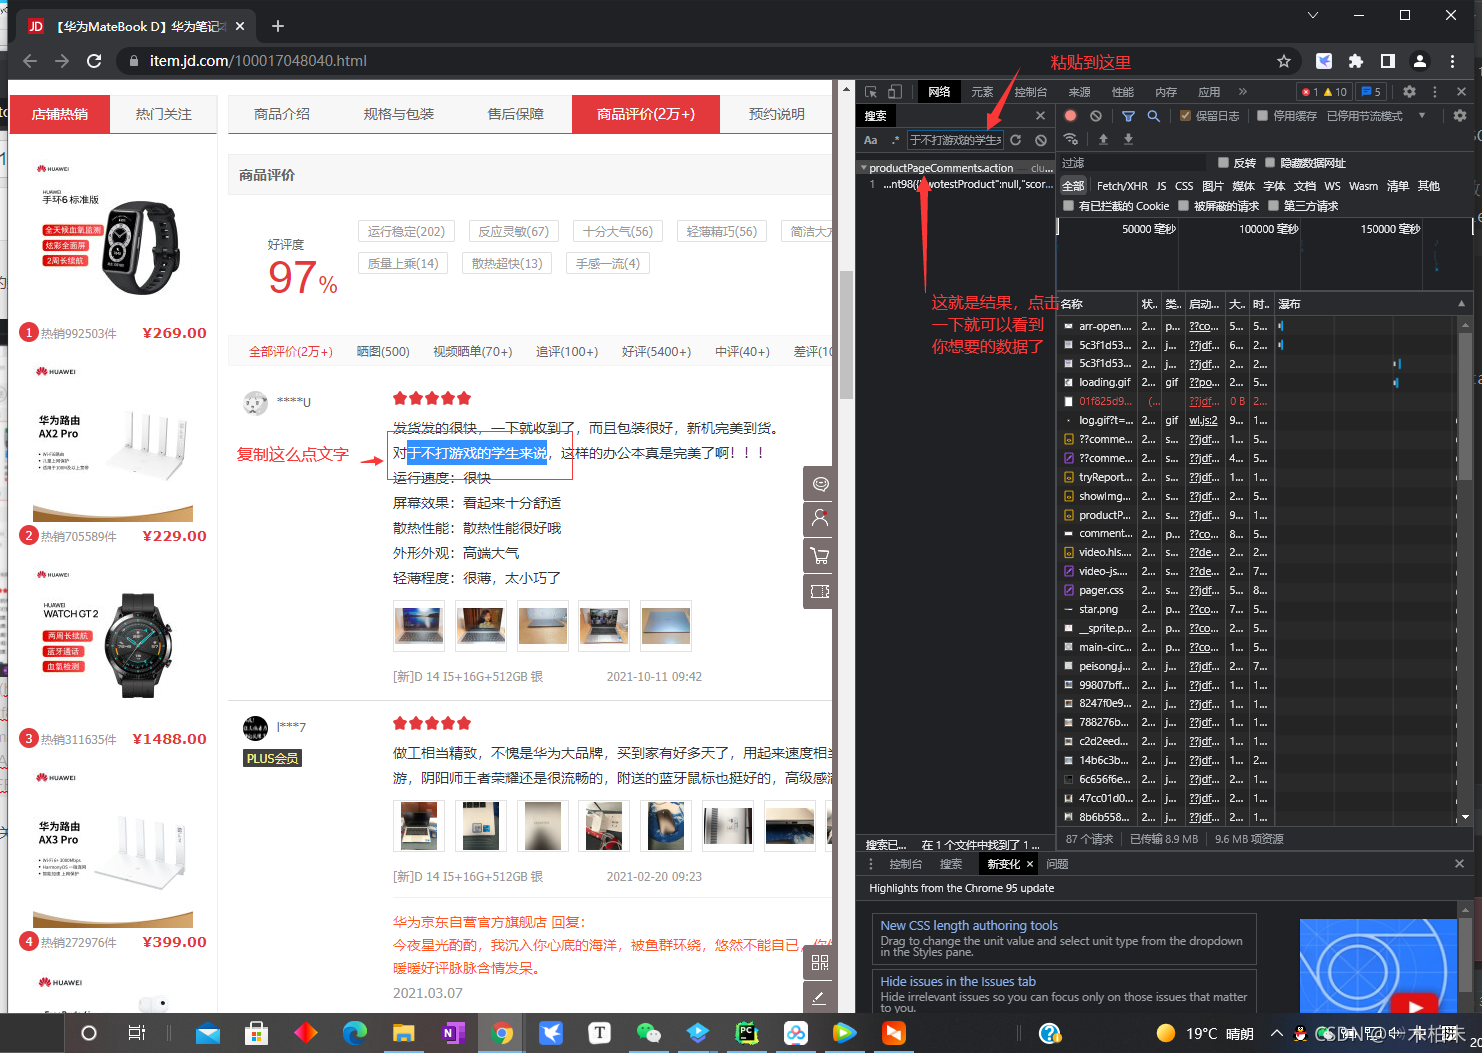Enable the 停用缓存 checkbox
Viewport: 1482px width, 1053px height.
(x=1263, y=116)
